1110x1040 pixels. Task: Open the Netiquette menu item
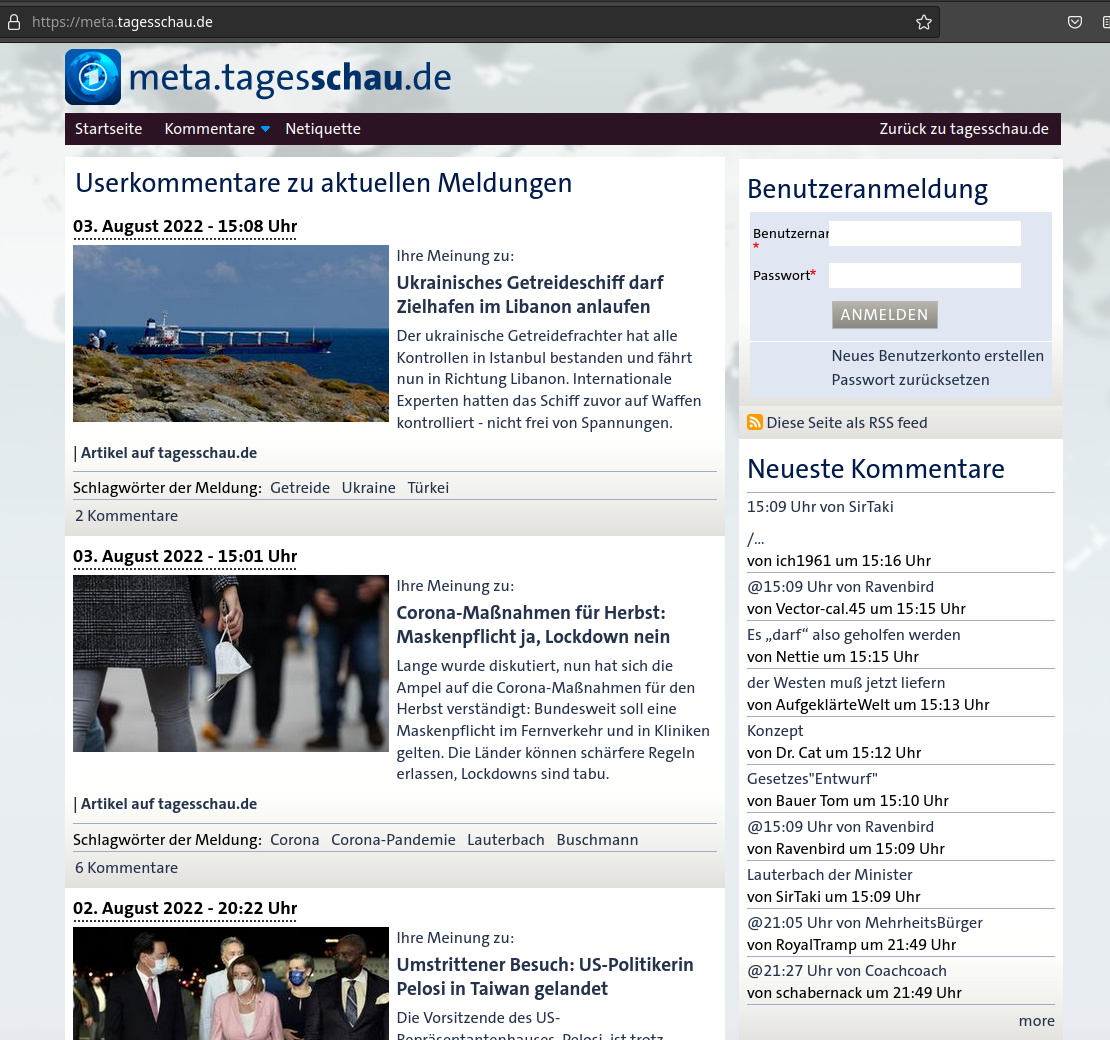[x=323, y=129]
